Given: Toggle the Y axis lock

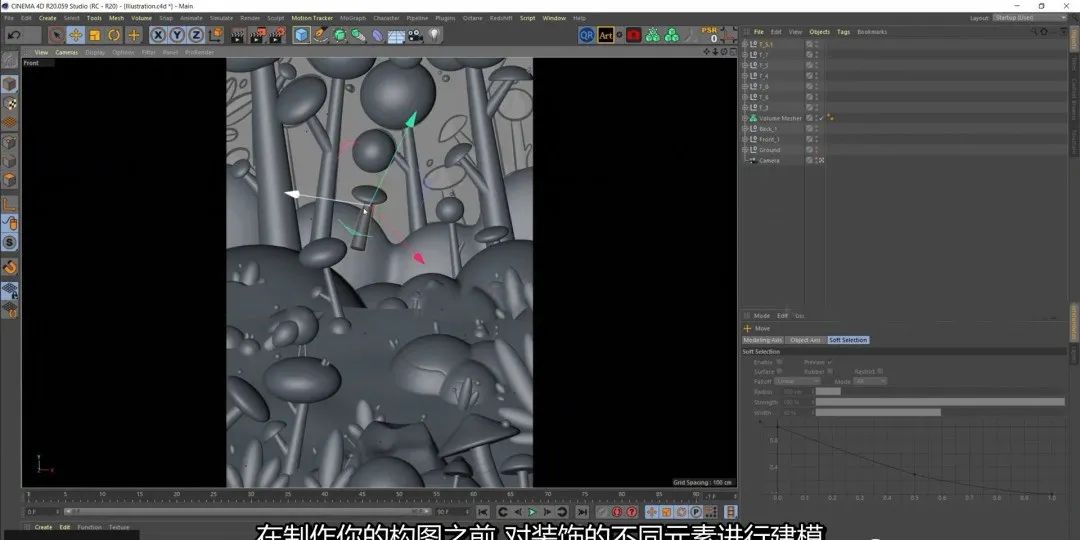Looking at the screenshot, I should tap(178, 35).
